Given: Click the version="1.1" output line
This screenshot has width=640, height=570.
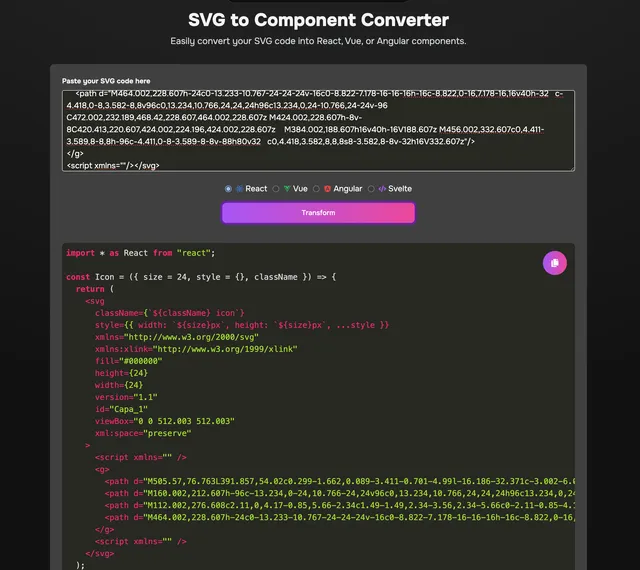Looking at the screenshot, I should 126,397.
